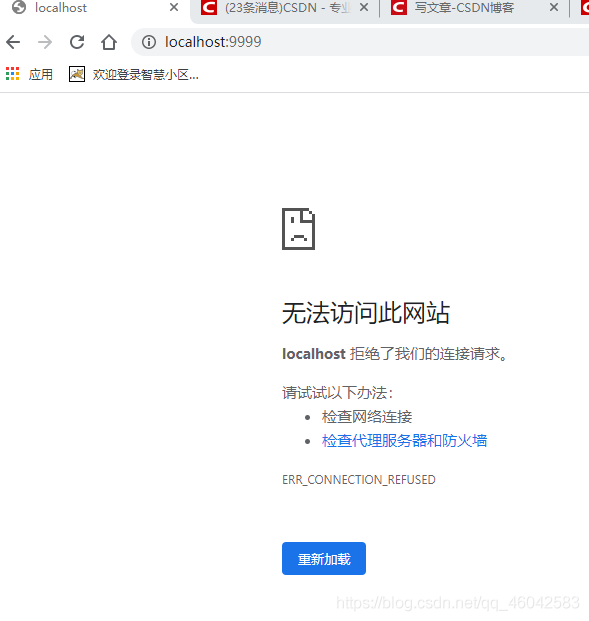
Task: Close the 写文章-CSDN博客 tab
Action: click(x=554, y=8)
